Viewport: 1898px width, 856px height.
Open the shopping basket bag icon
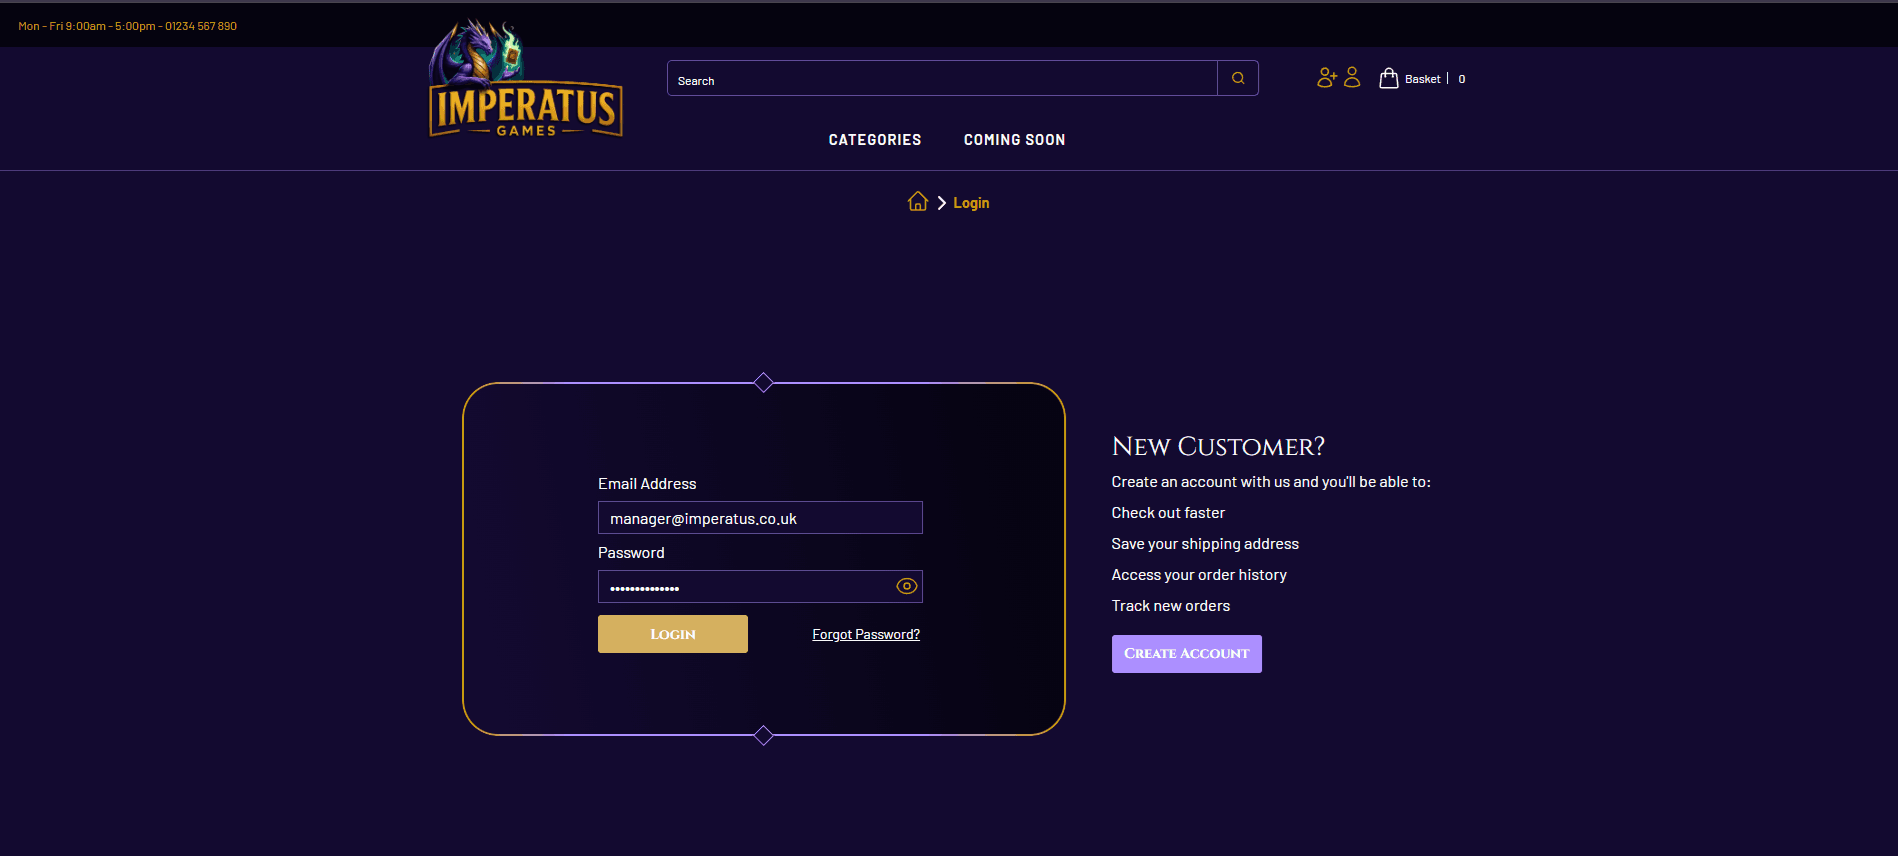1389,78
